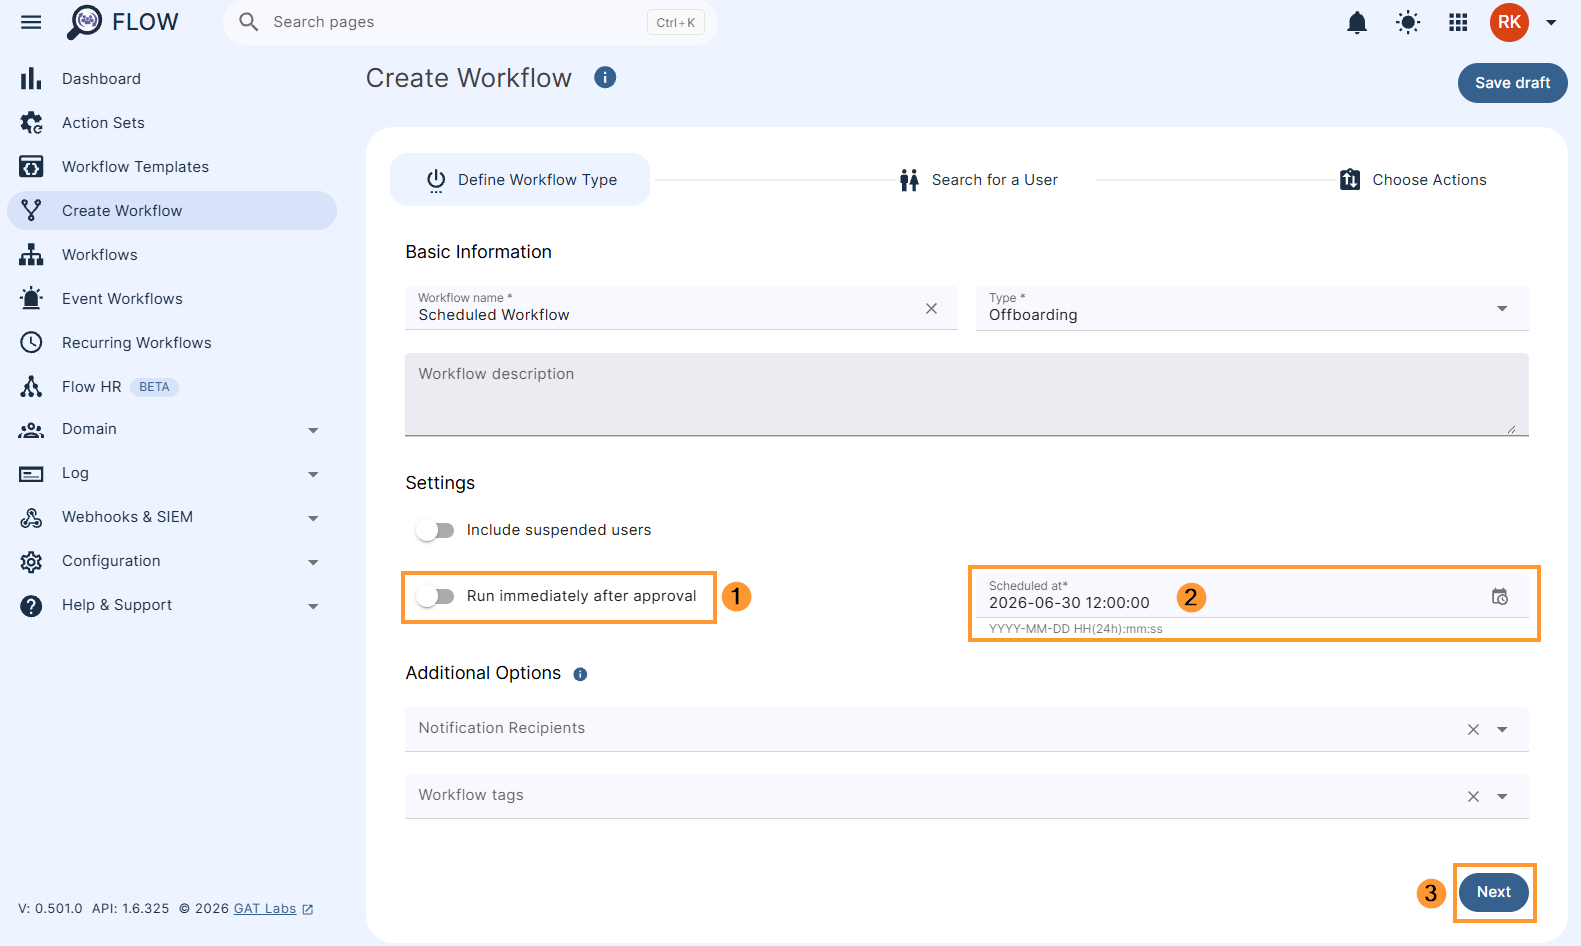Image resolution: width=1581 pixels, height=946 pixels.
Task: Open the calendar picker in Scheduled at field
Action: click(1500, 596)
